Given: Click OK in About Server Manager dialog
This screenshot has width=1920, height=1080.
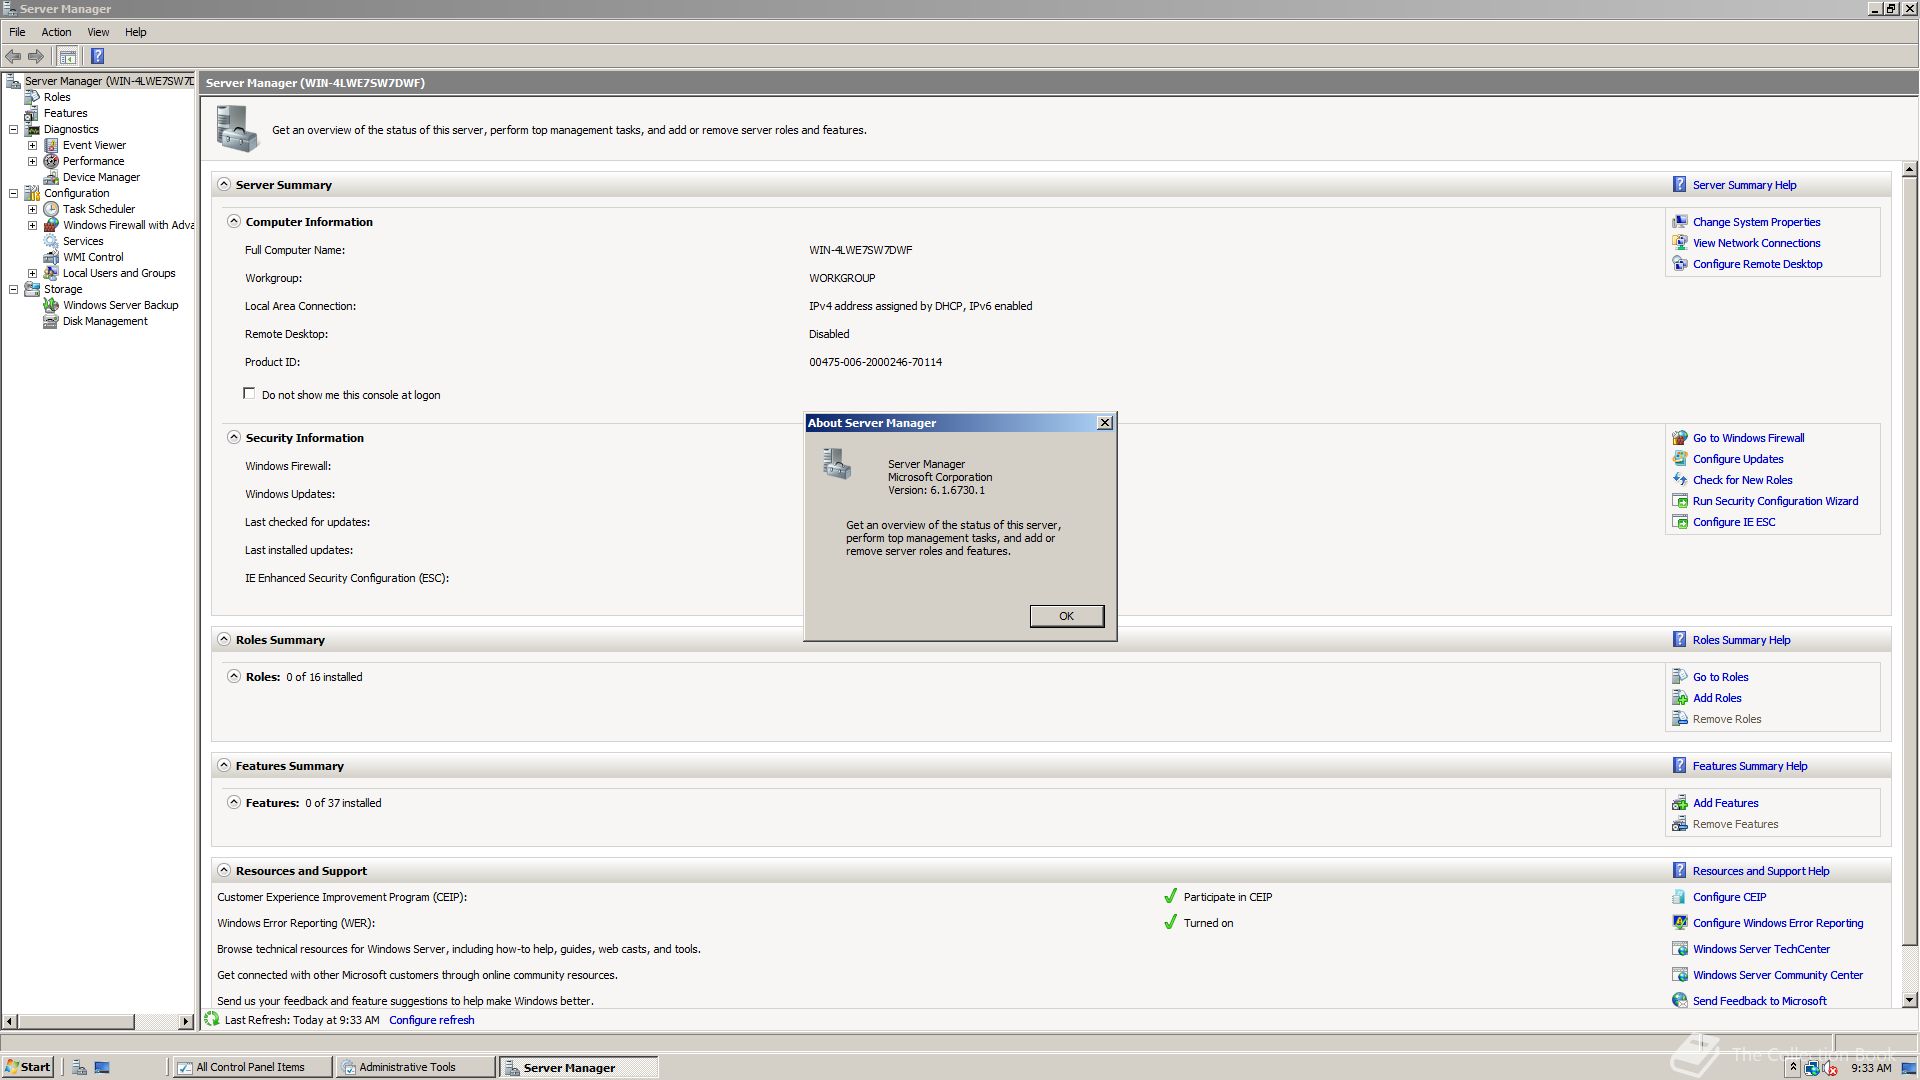Looking at the screenshot, I should pos(1067,616).
